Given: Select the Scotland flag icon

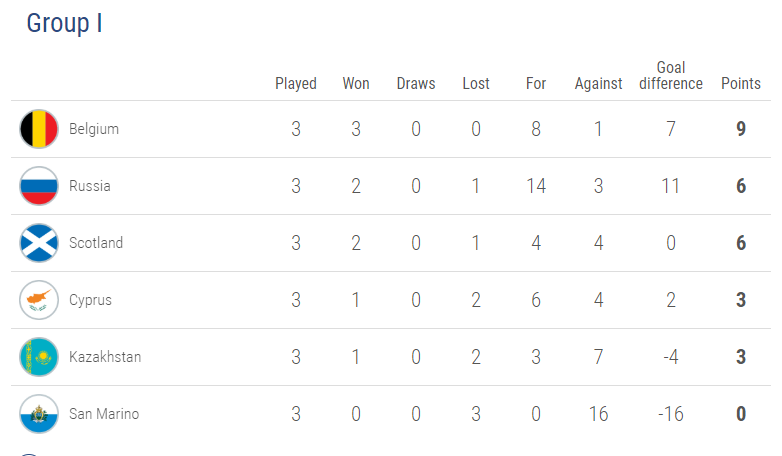Looking at the screenshot, I should click(x=39, y=243).
